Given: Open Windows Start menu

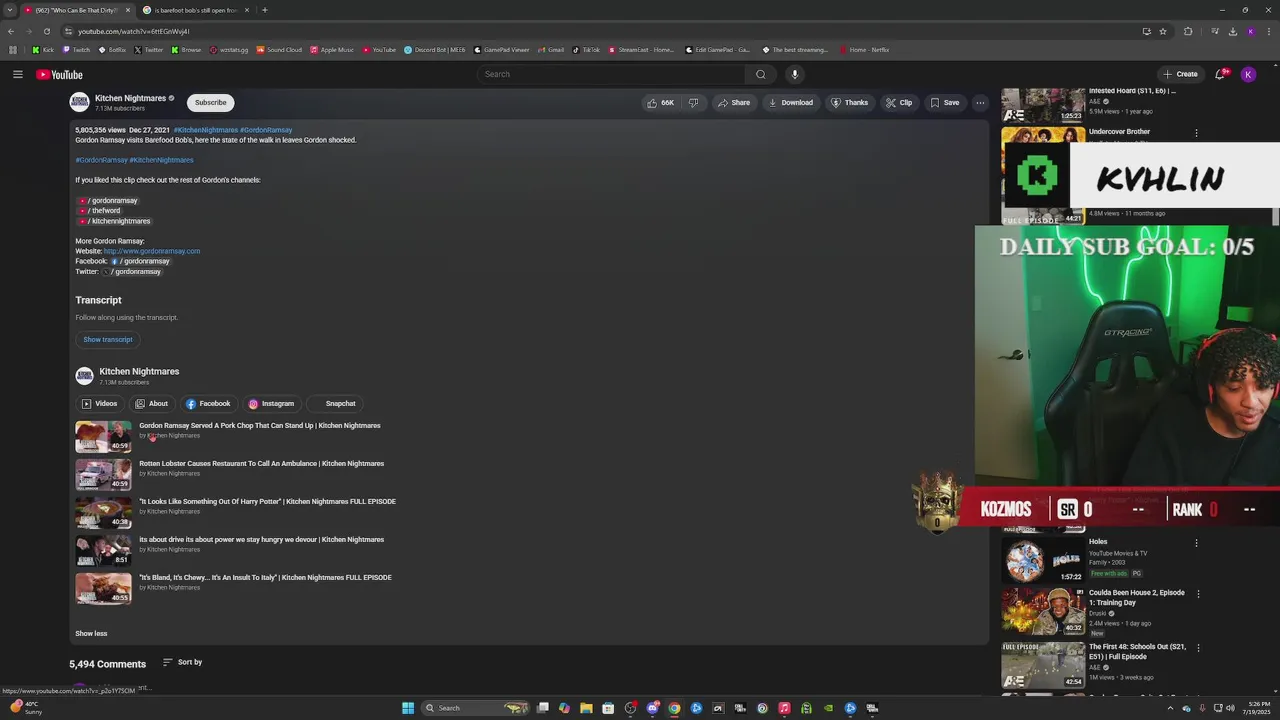Looking at the screenshot, I should tap(408, 708).
